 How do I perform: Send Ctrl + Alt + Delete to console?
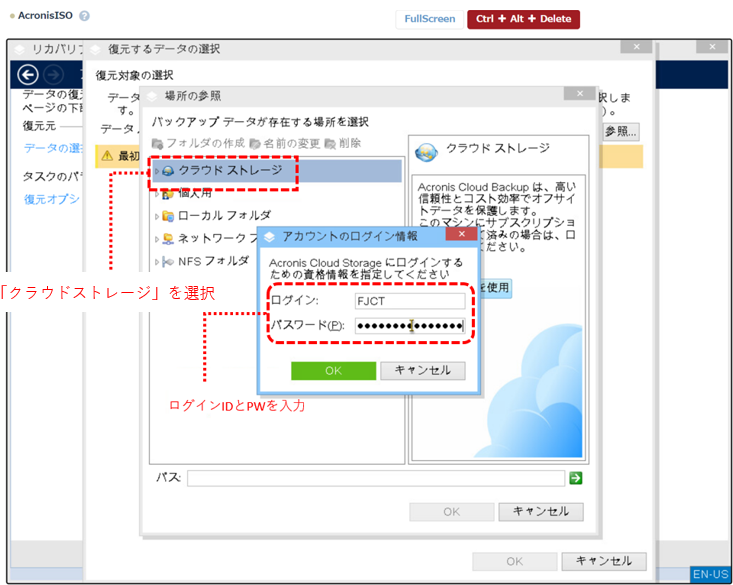click(523, 19)
